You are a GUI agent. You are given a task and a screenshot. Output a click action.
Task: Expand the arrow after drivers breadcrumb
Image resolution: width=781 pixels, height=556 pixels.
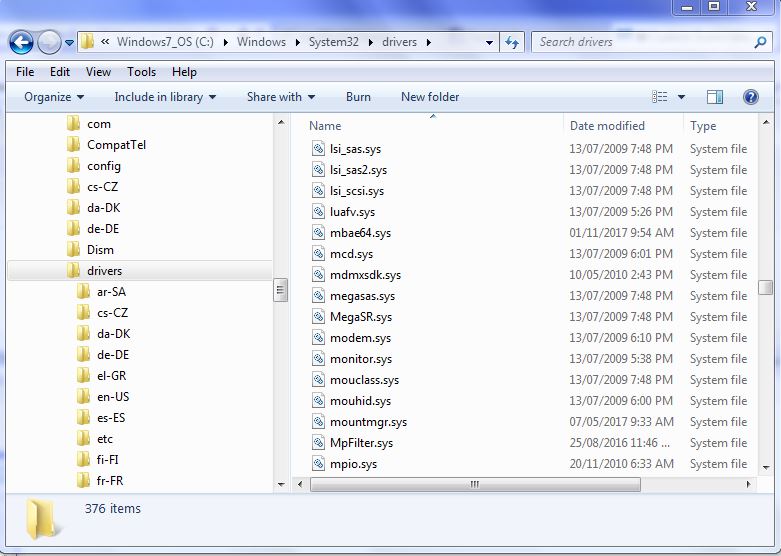(428, 42)
